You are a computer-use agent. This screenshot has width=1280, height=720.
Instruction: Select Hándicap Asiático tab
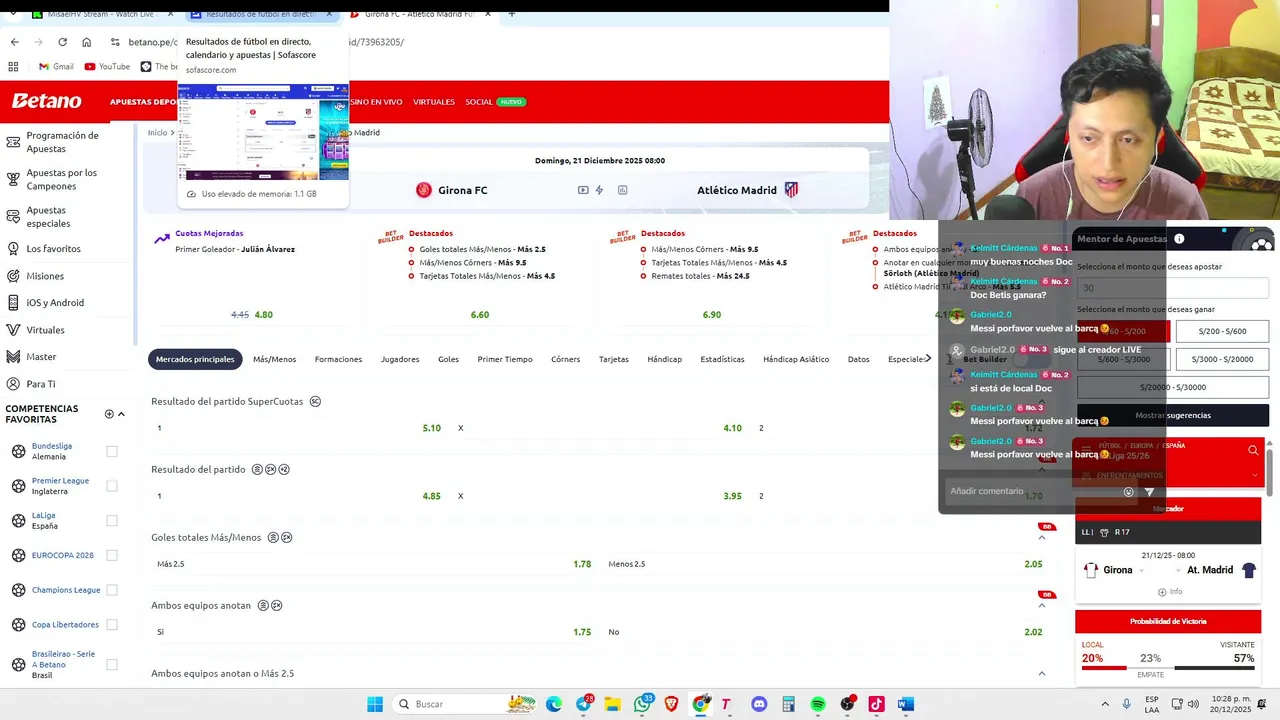796,359
